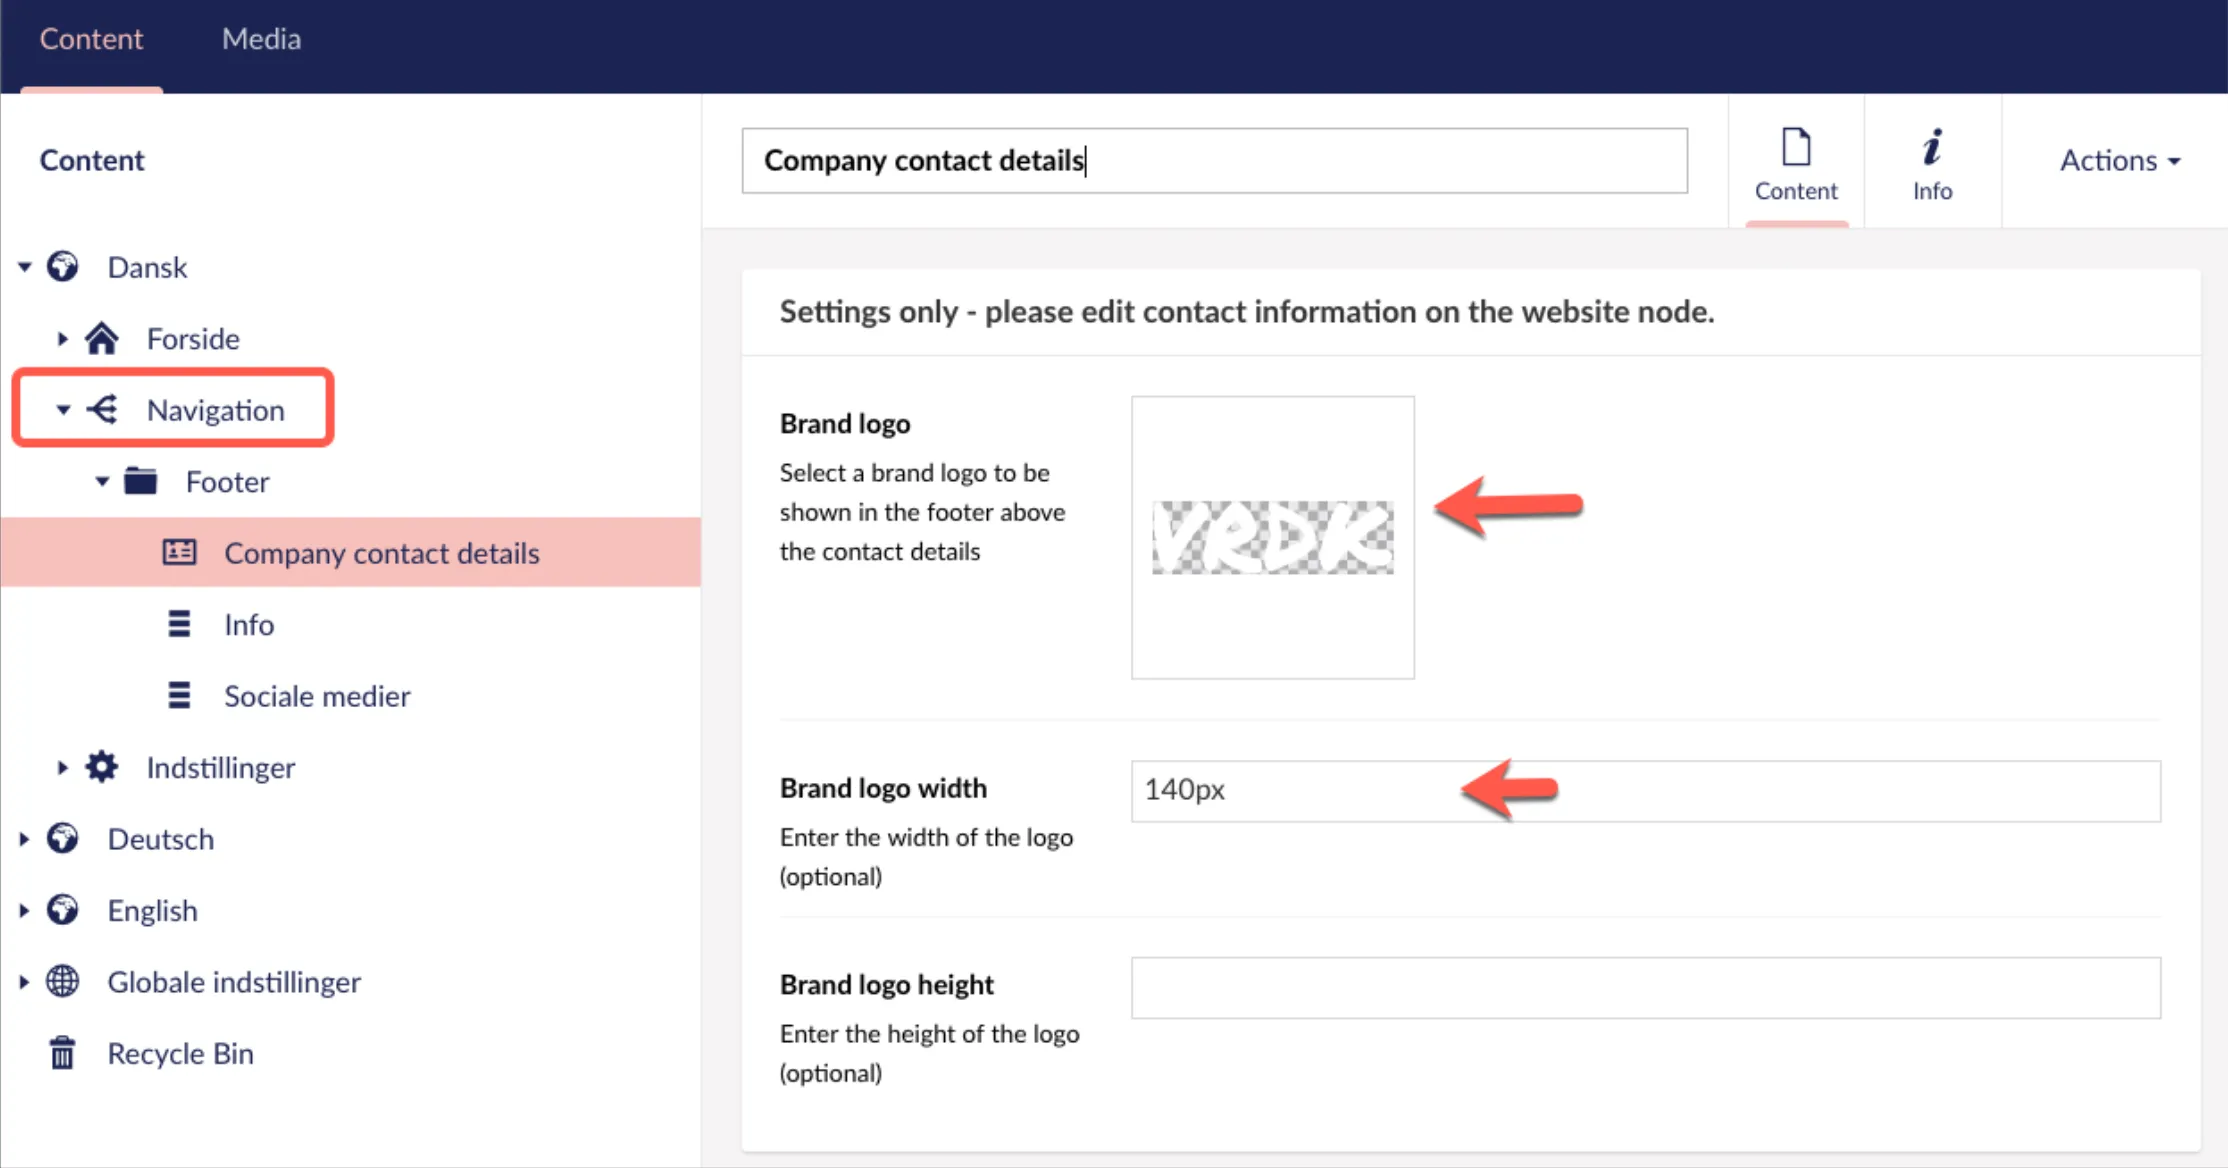Click the Navigation tree branch icon
This screenshot has height=1168, width=2228.
click(101, 409)
